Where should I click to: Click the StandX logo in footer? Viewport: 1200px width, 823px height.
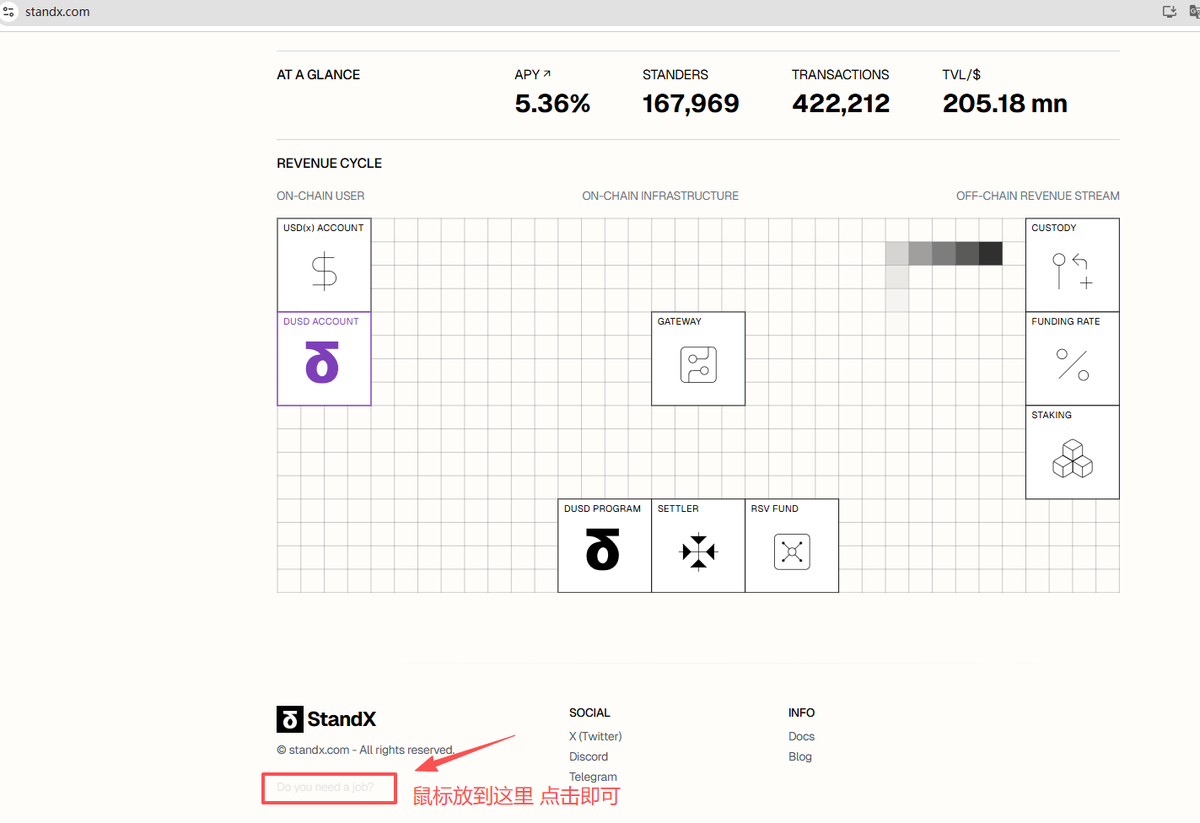(327, 719)
